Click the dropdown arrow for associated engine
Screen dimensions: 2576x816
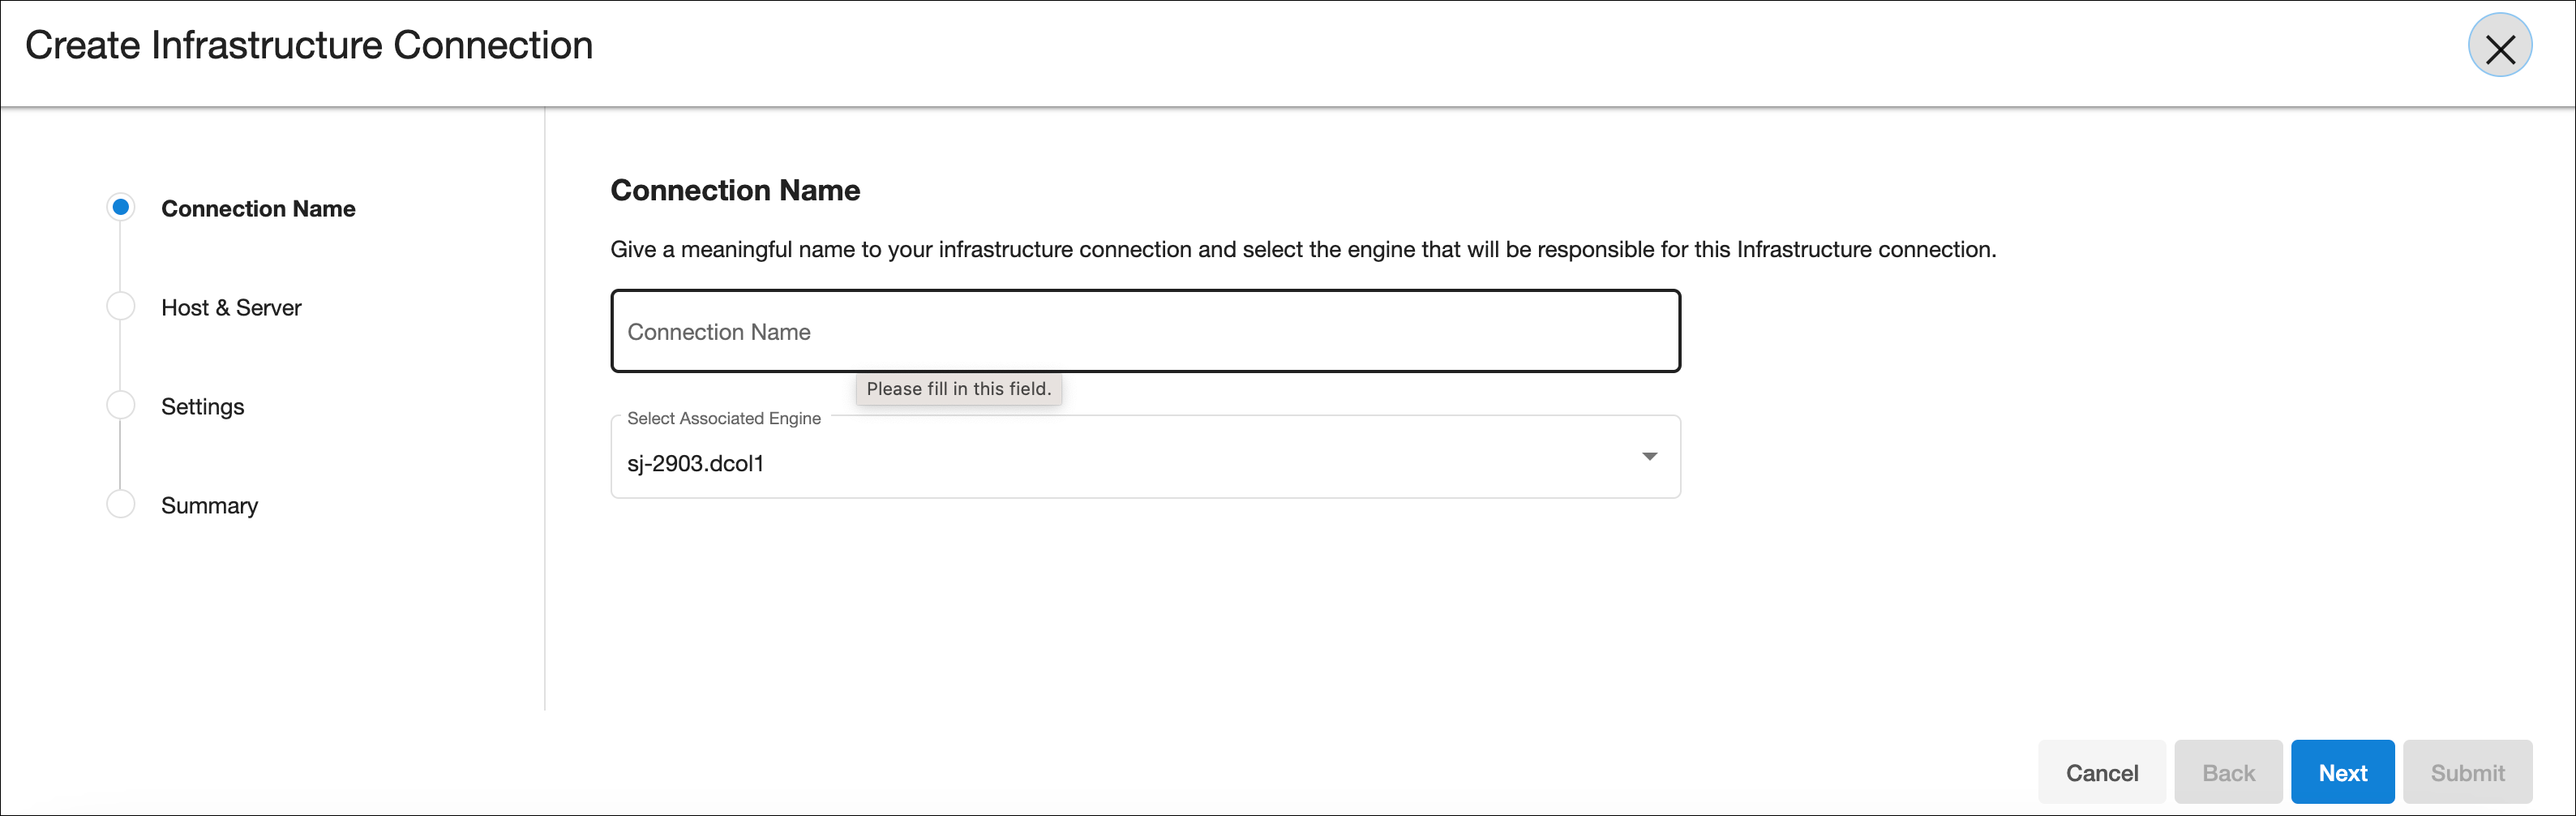1649,457
